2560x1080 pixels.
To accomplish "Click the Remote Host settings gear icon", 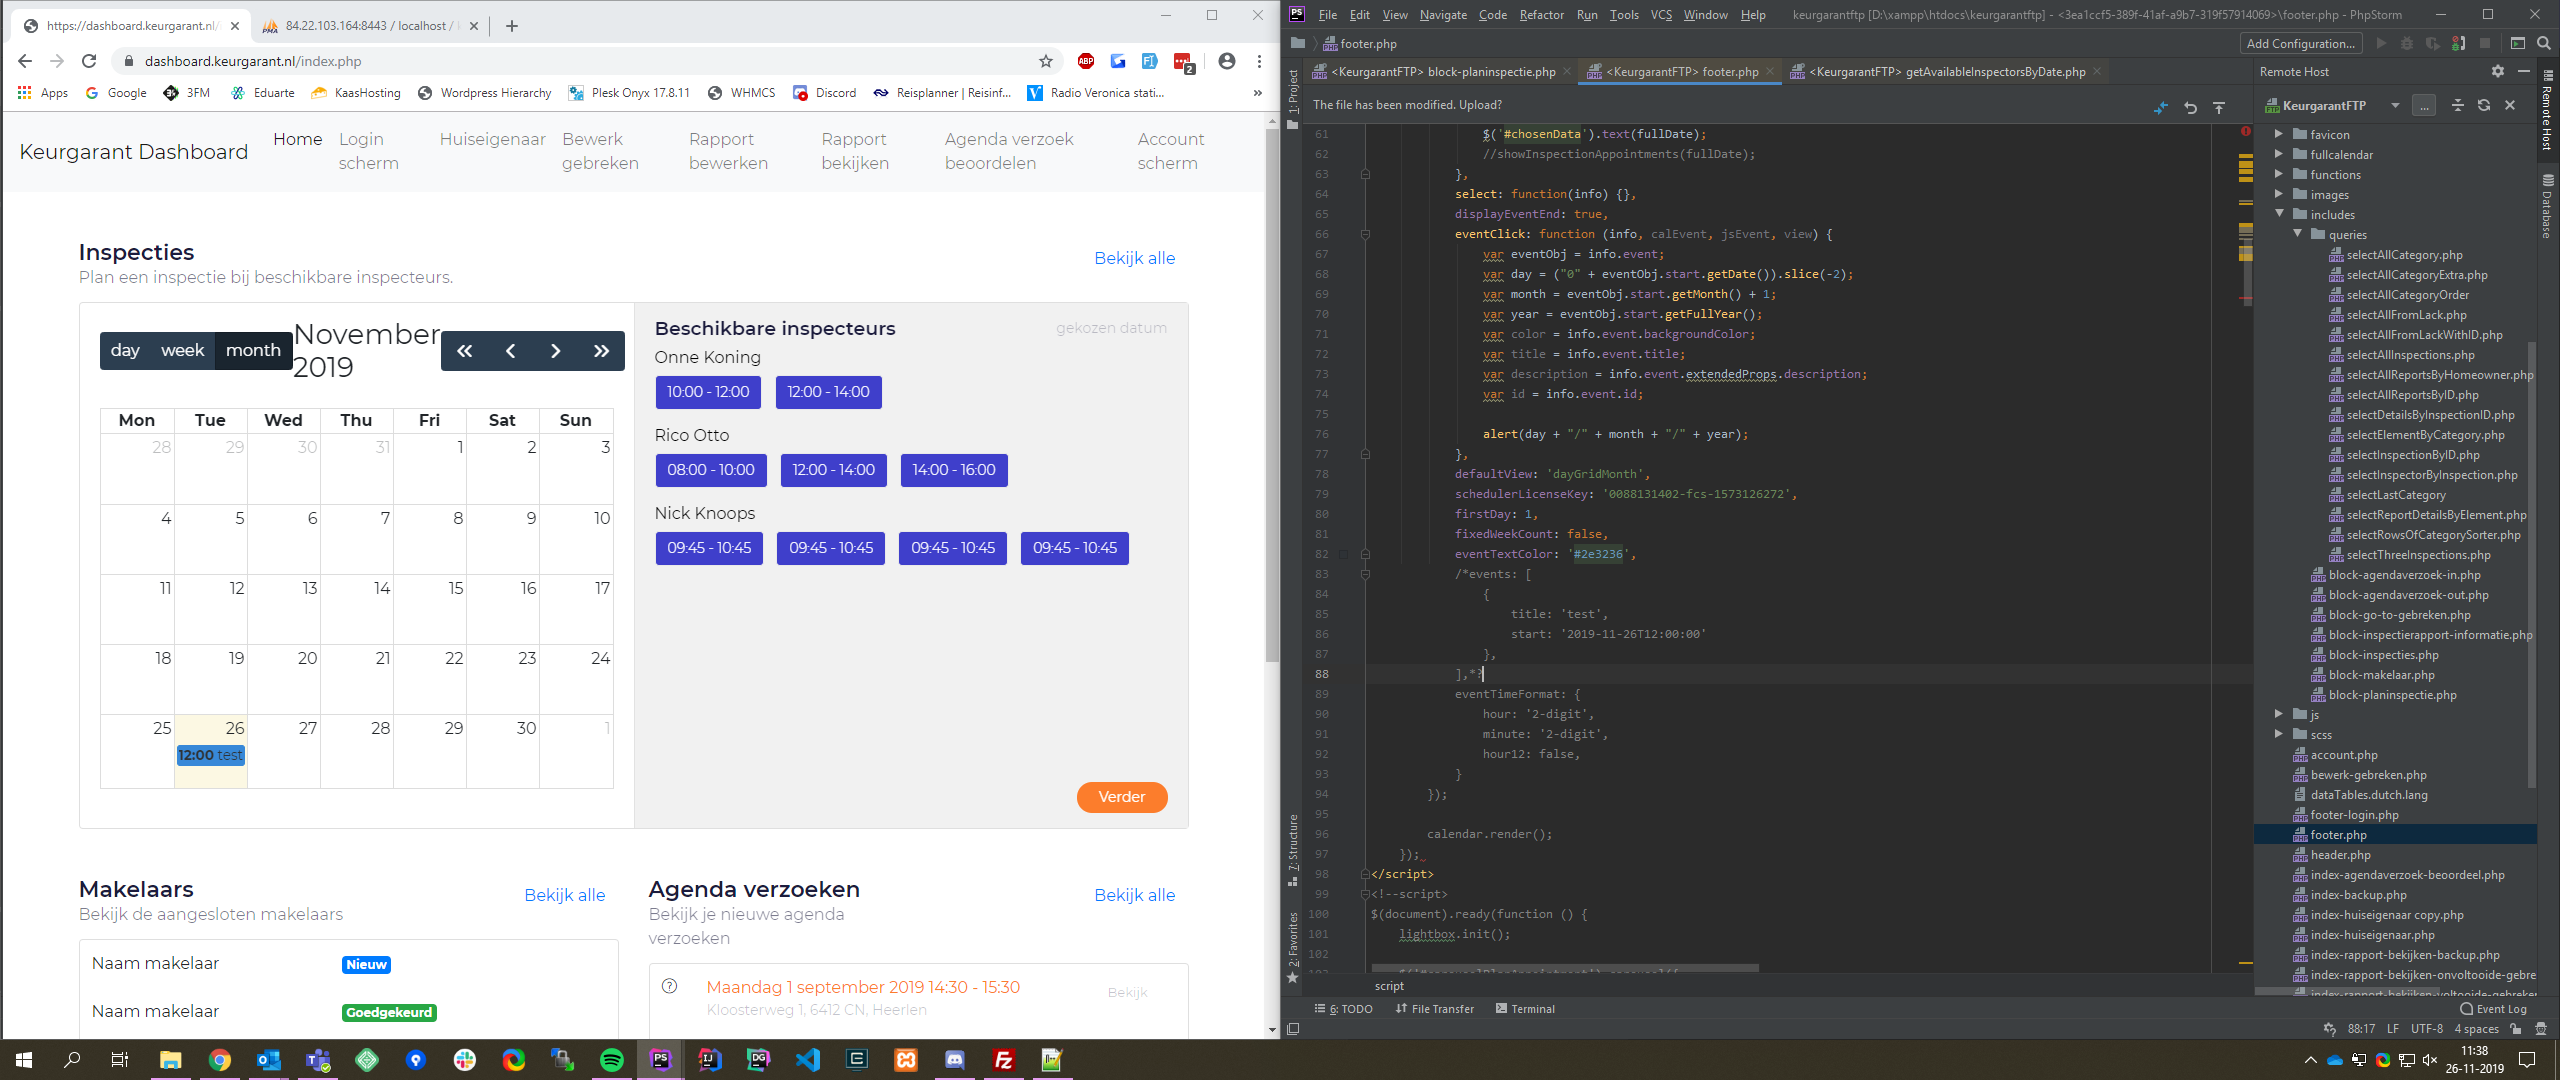I will tap(2497, 71).
